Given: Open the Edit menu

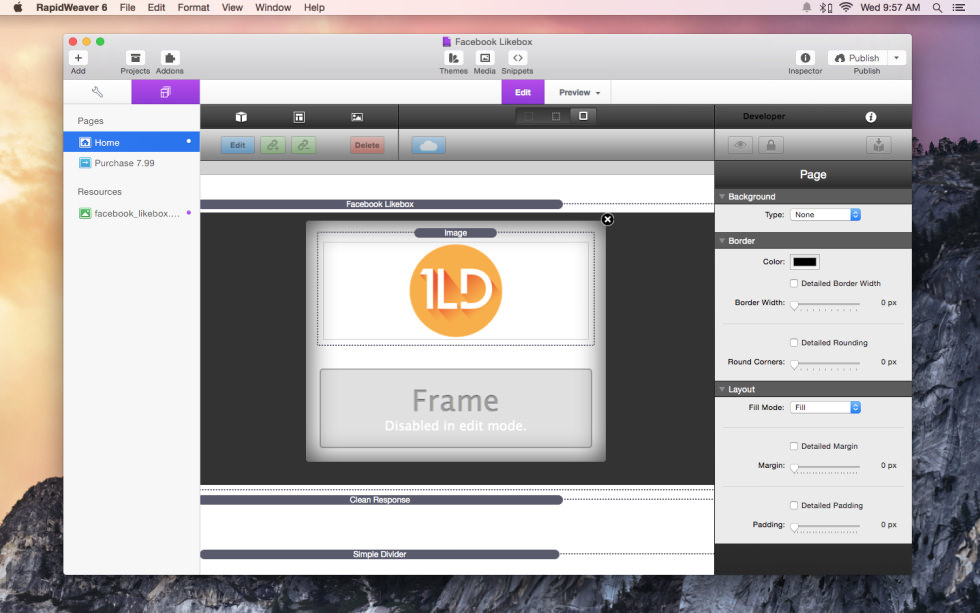Looking at the screenshot, I should point(156,7).
